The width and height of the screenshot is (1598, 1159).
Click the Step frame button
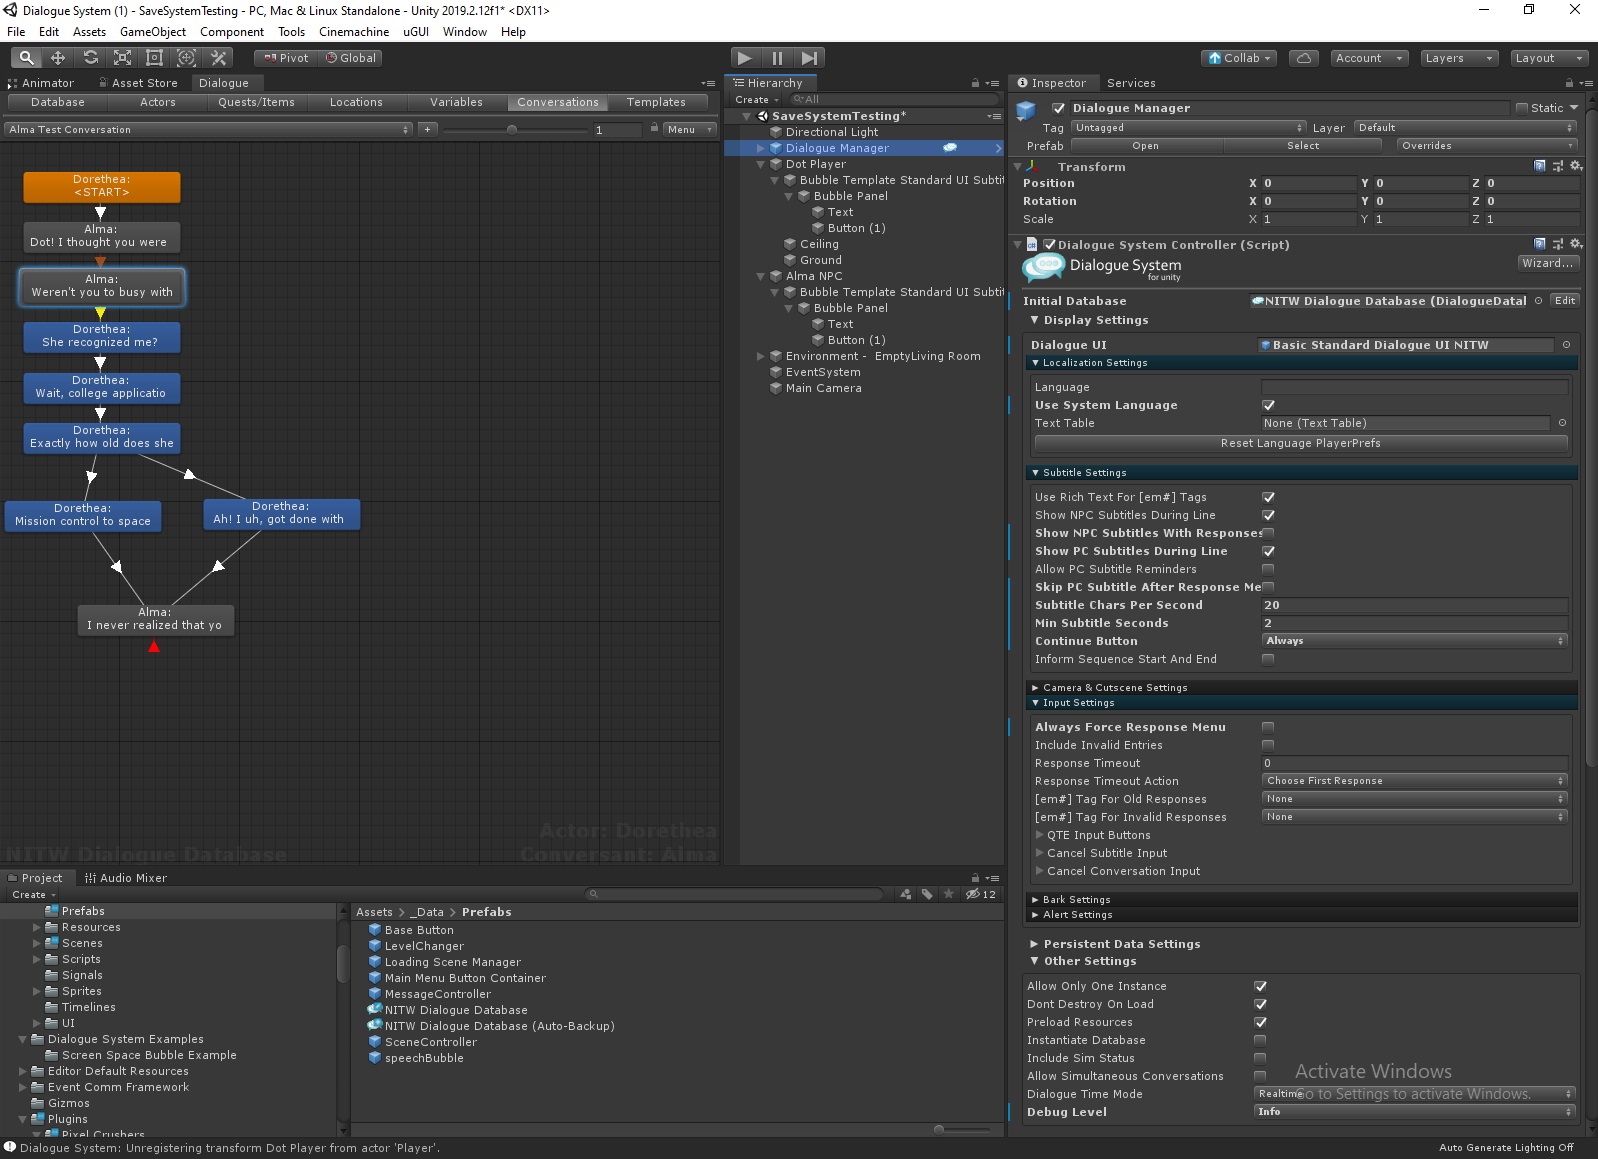click(x=810, y=58)
